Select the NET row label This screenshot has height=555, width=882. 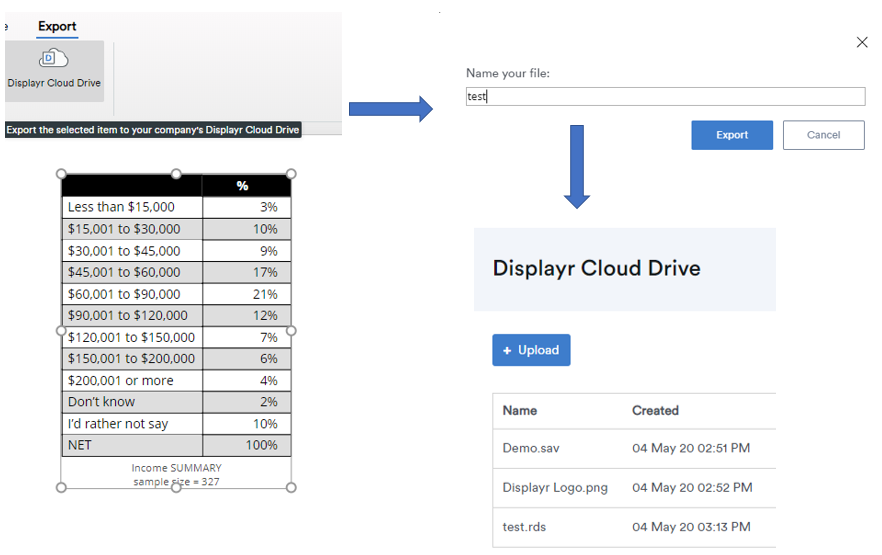tap(79, 445)
